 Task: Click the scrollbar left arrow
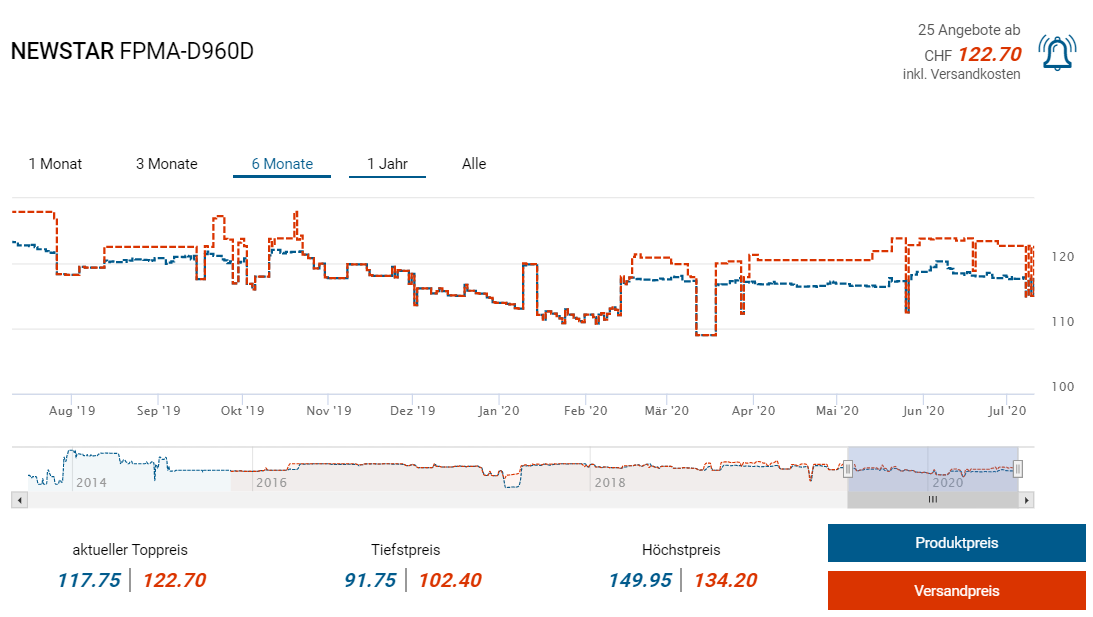point(18,499)
